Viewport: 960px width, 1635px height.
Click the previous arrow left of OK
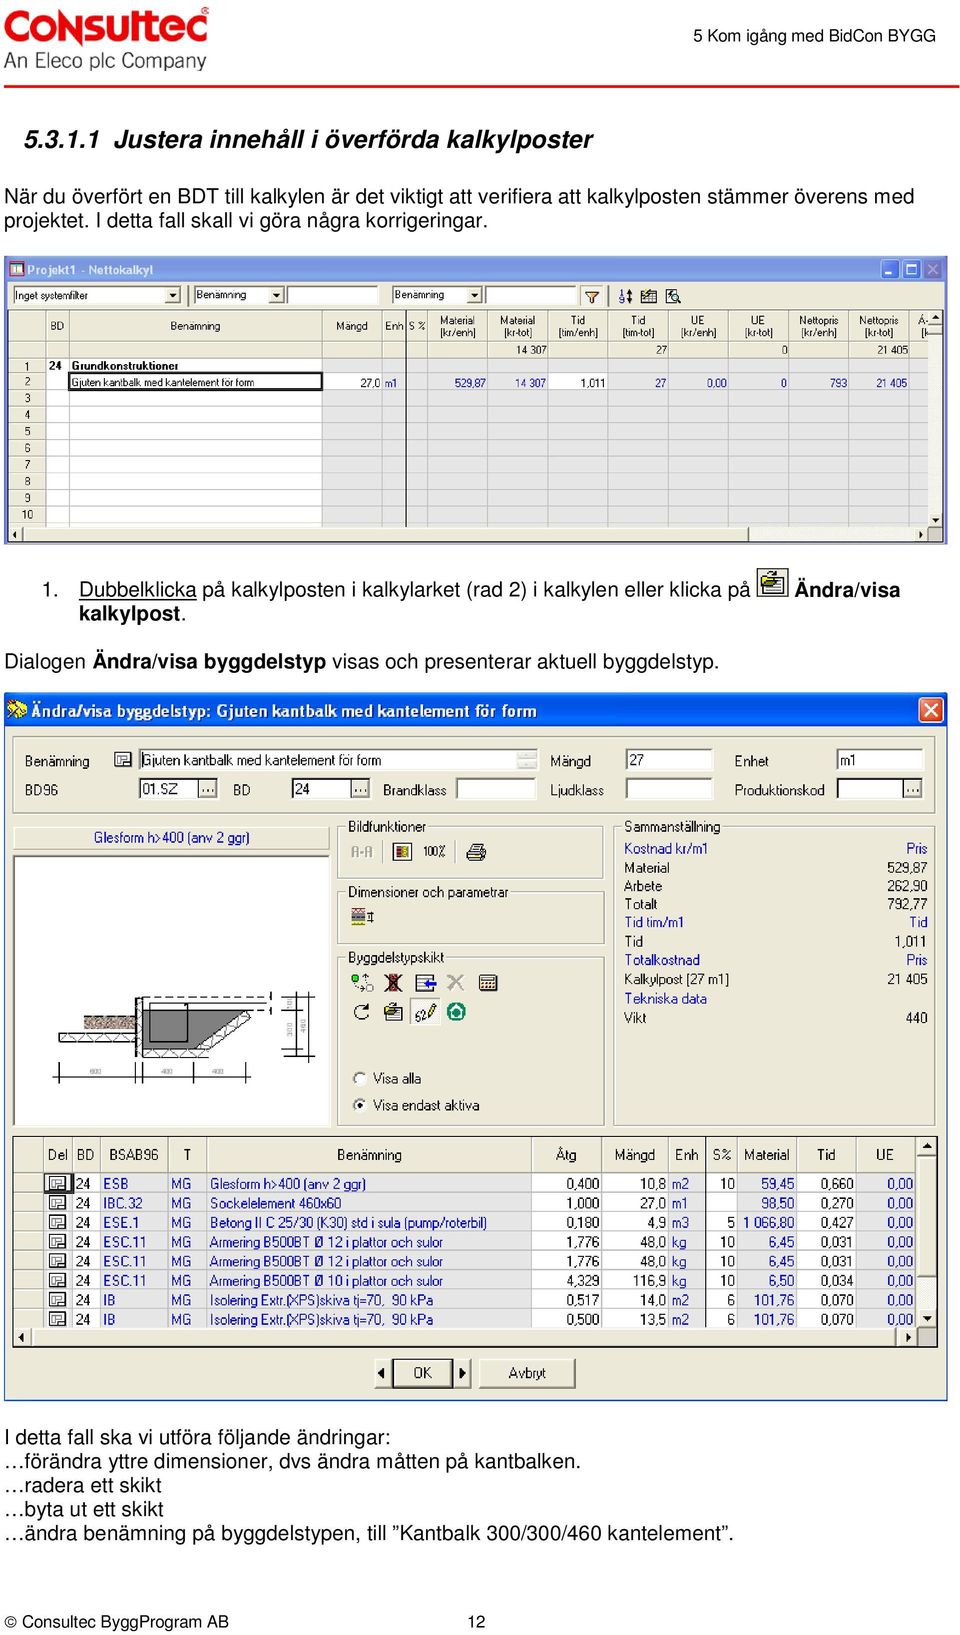(381, 1373)
